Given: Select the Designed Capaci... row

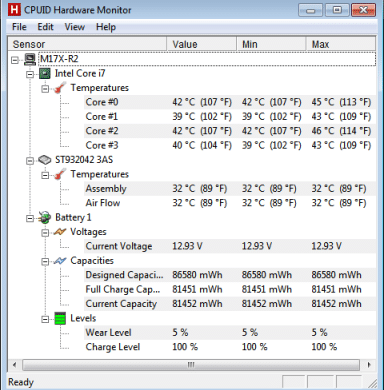Looking at the screenshot, I should (x=230, y=275).
